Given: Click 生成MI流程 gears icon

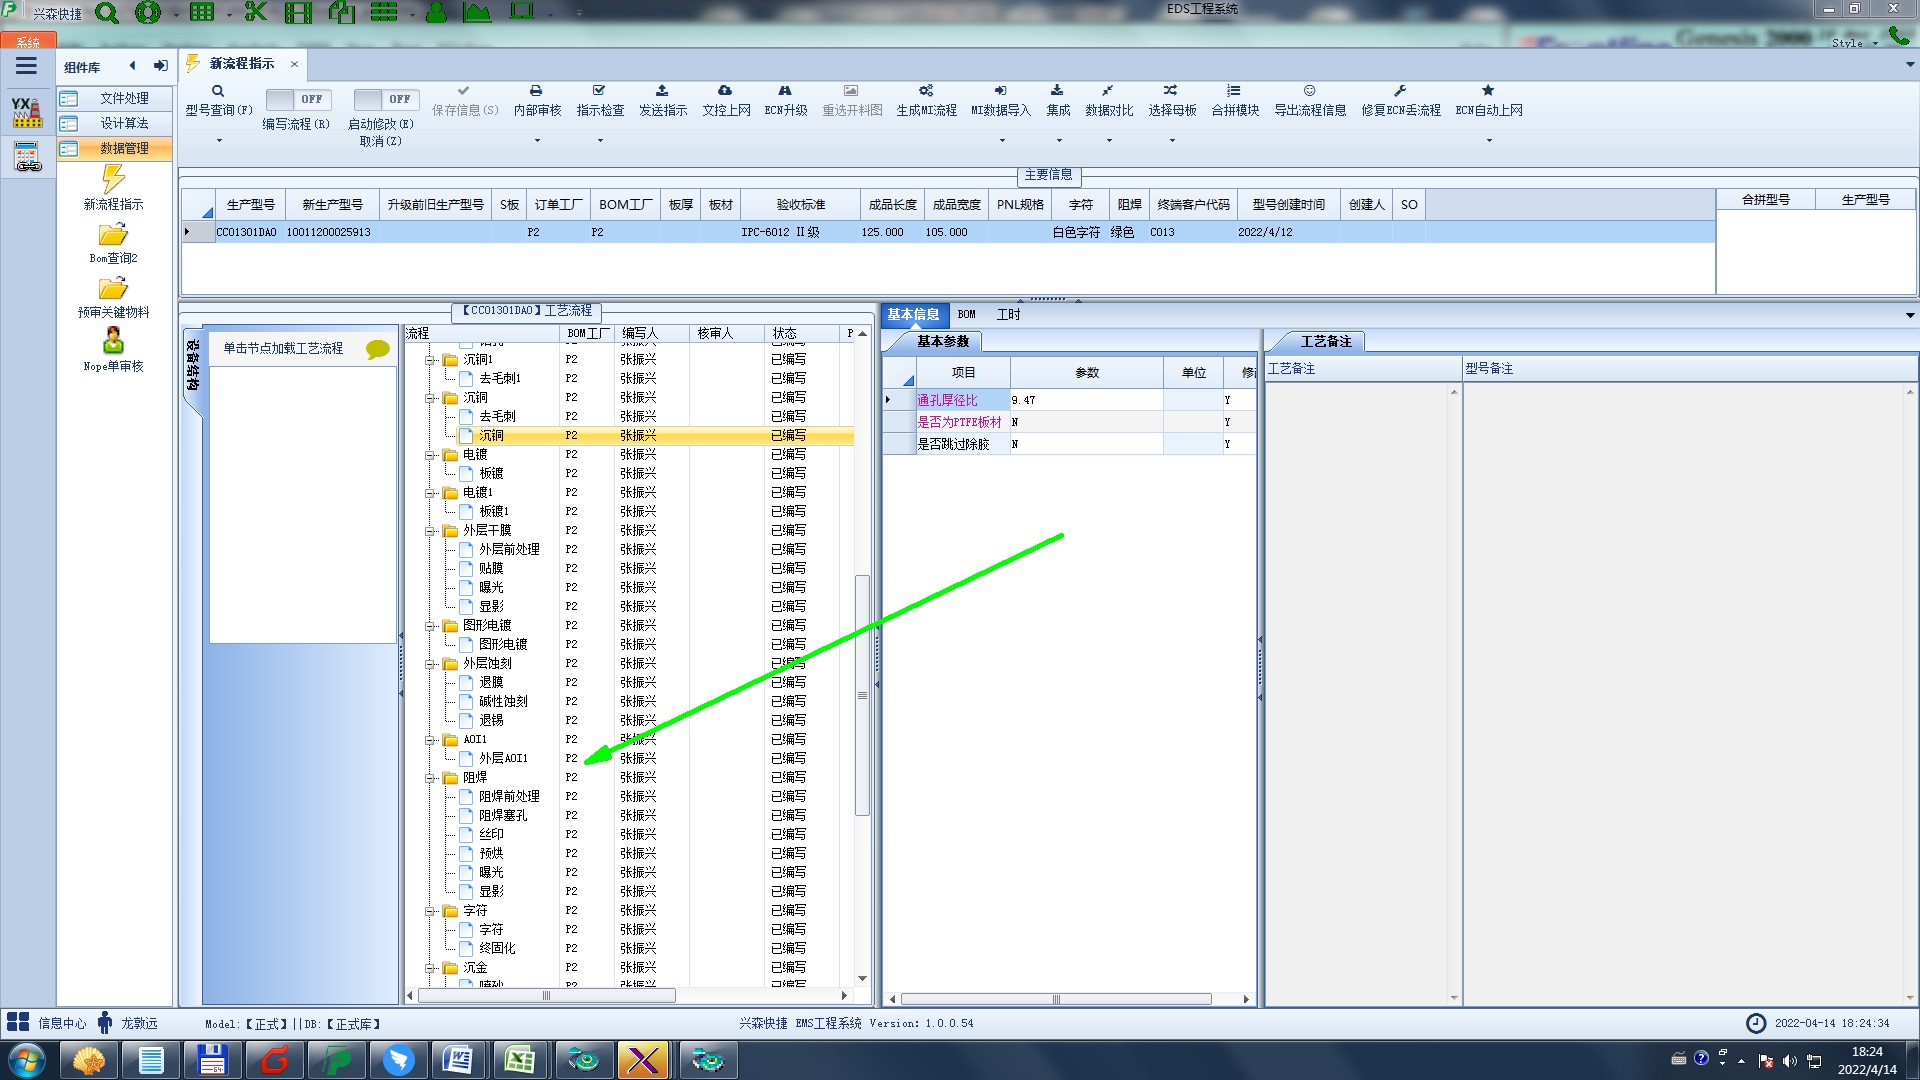Looking at the screenshot, I should click(x=926, y=91).
